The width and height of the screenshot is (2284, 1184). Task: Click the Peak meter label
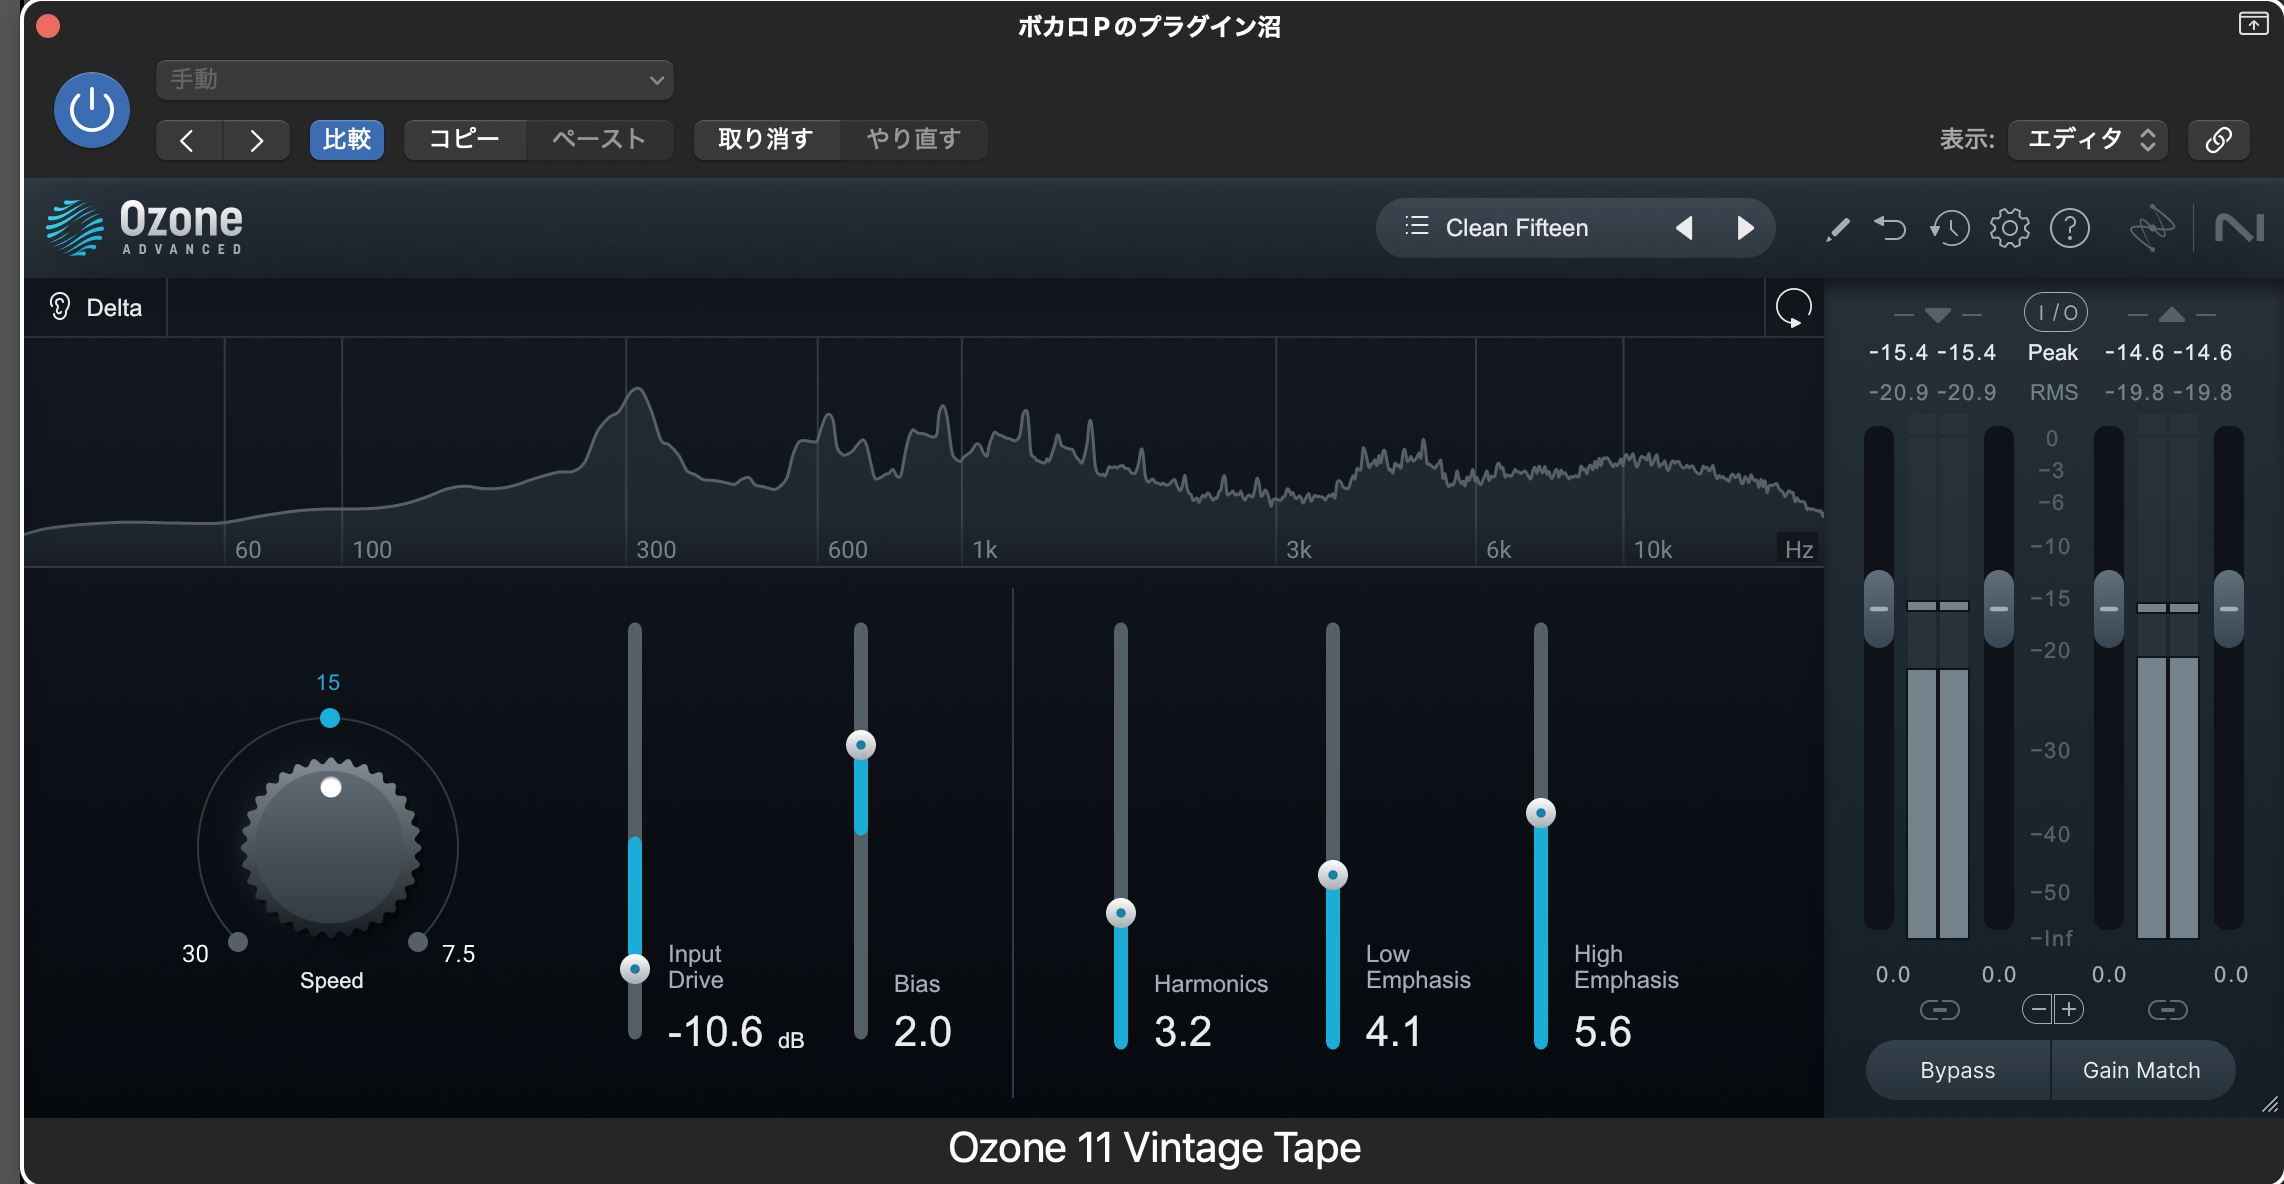click(x=2053, y=352)
